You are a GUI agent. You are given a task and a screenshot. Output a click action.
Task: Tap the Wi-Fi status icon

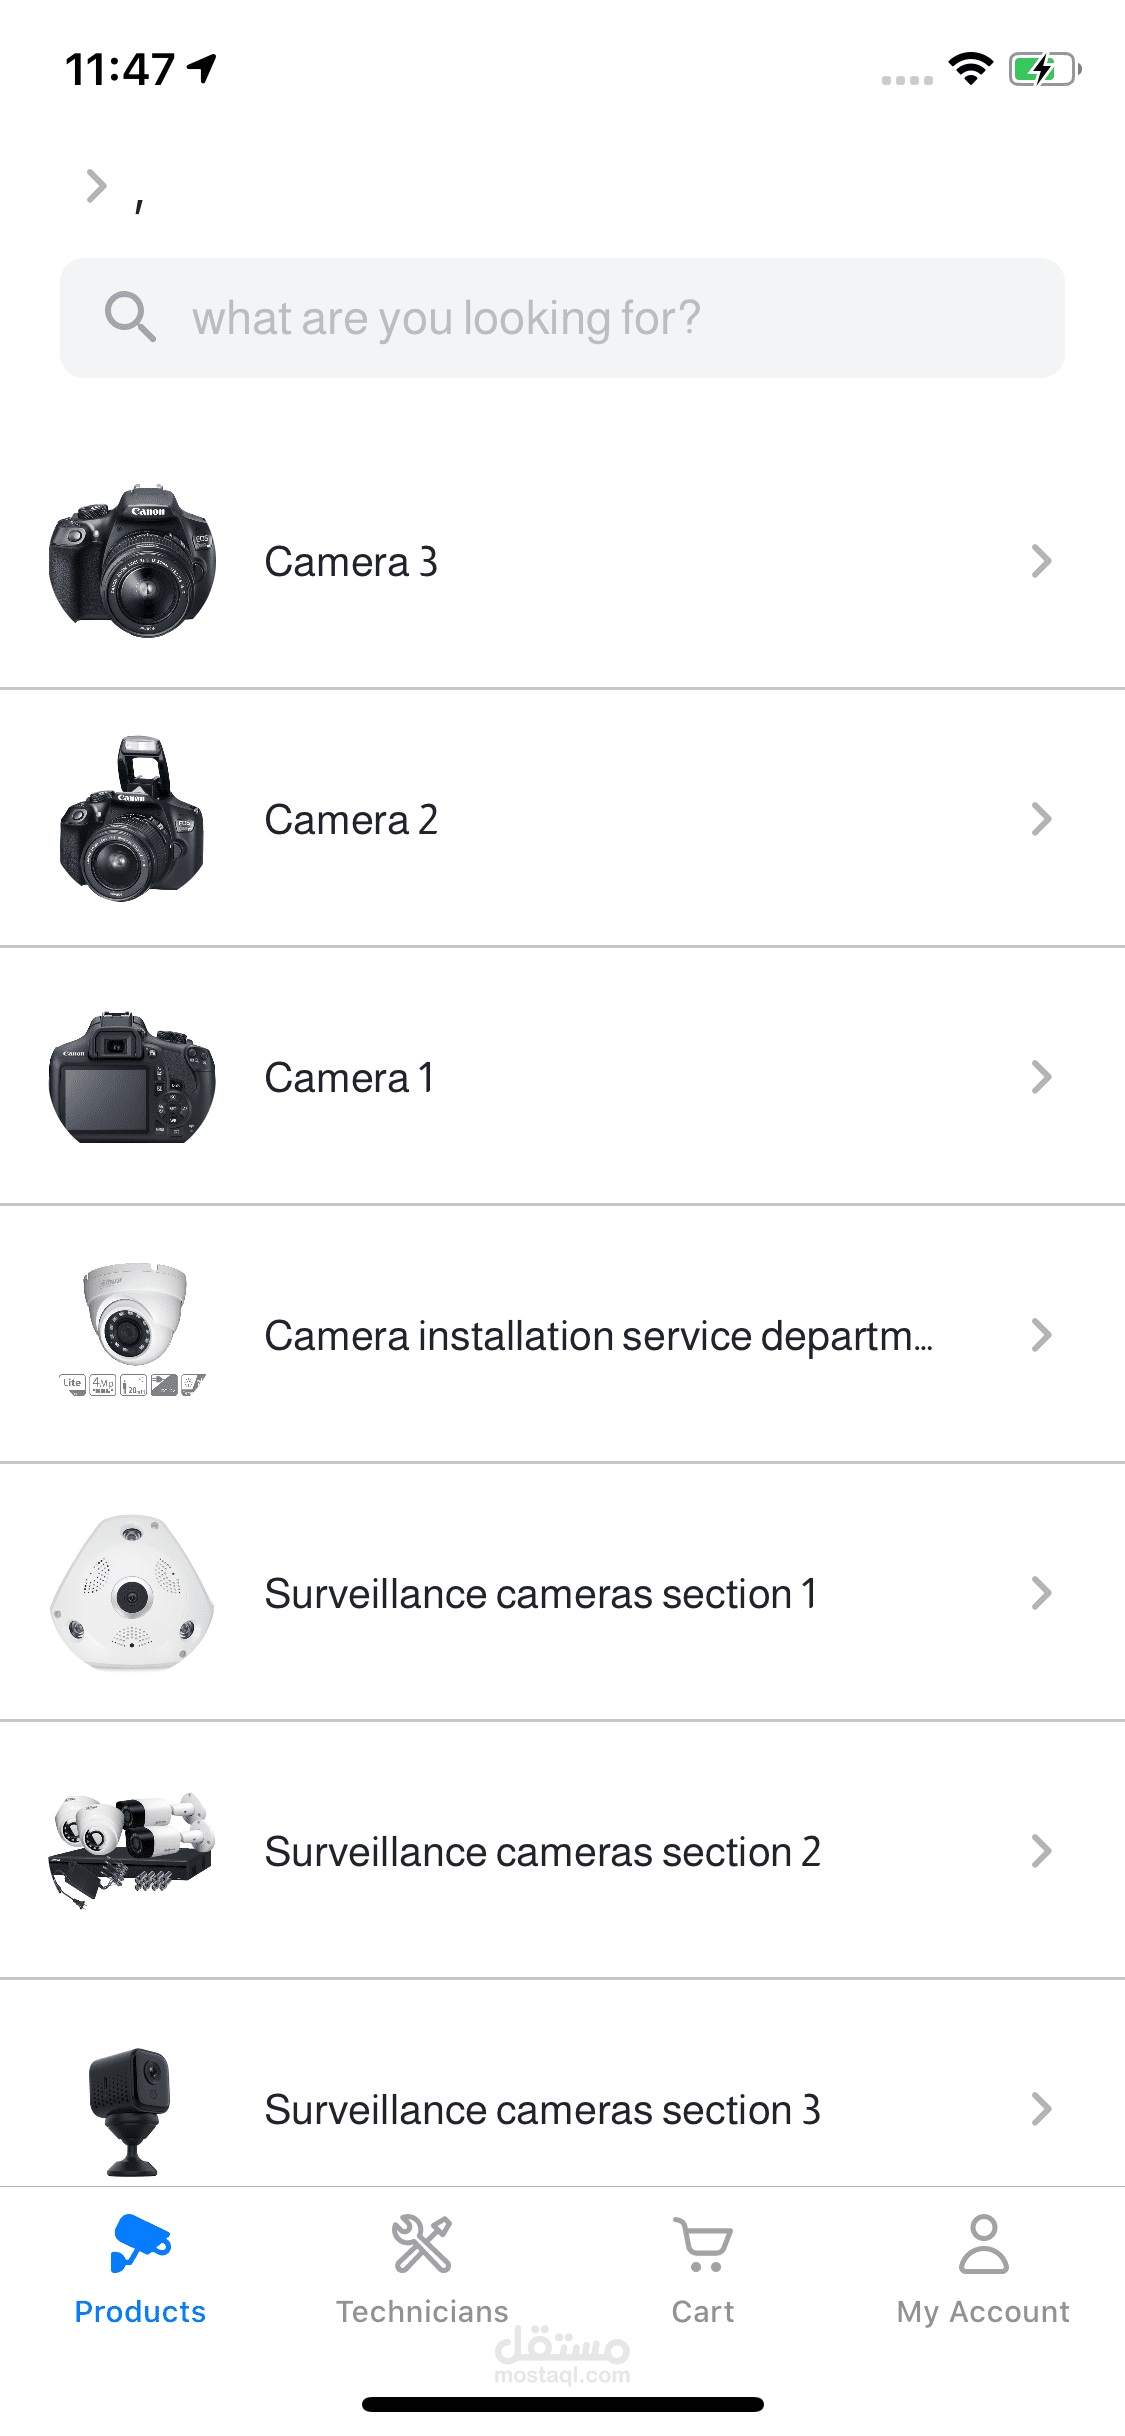[970, 69]
